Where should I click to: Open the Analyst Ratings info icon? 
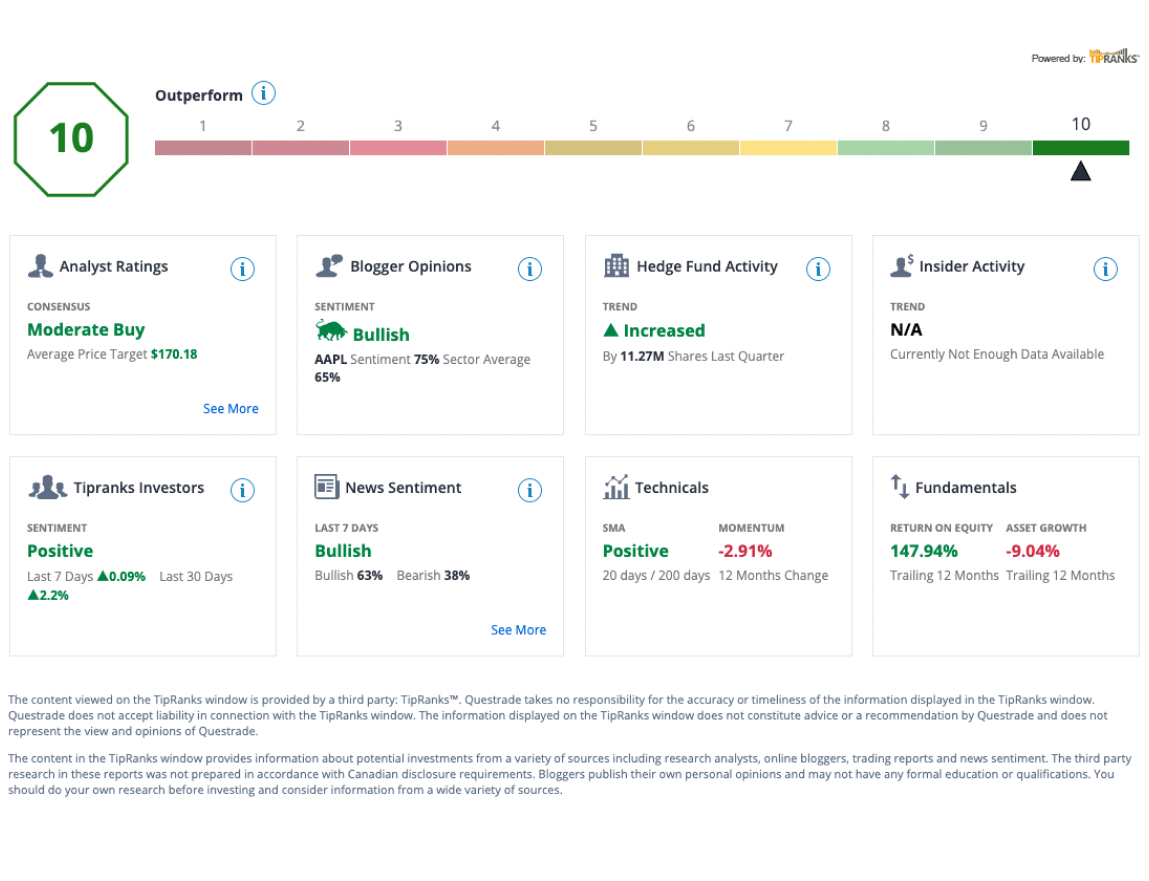(x=243, y=269)
